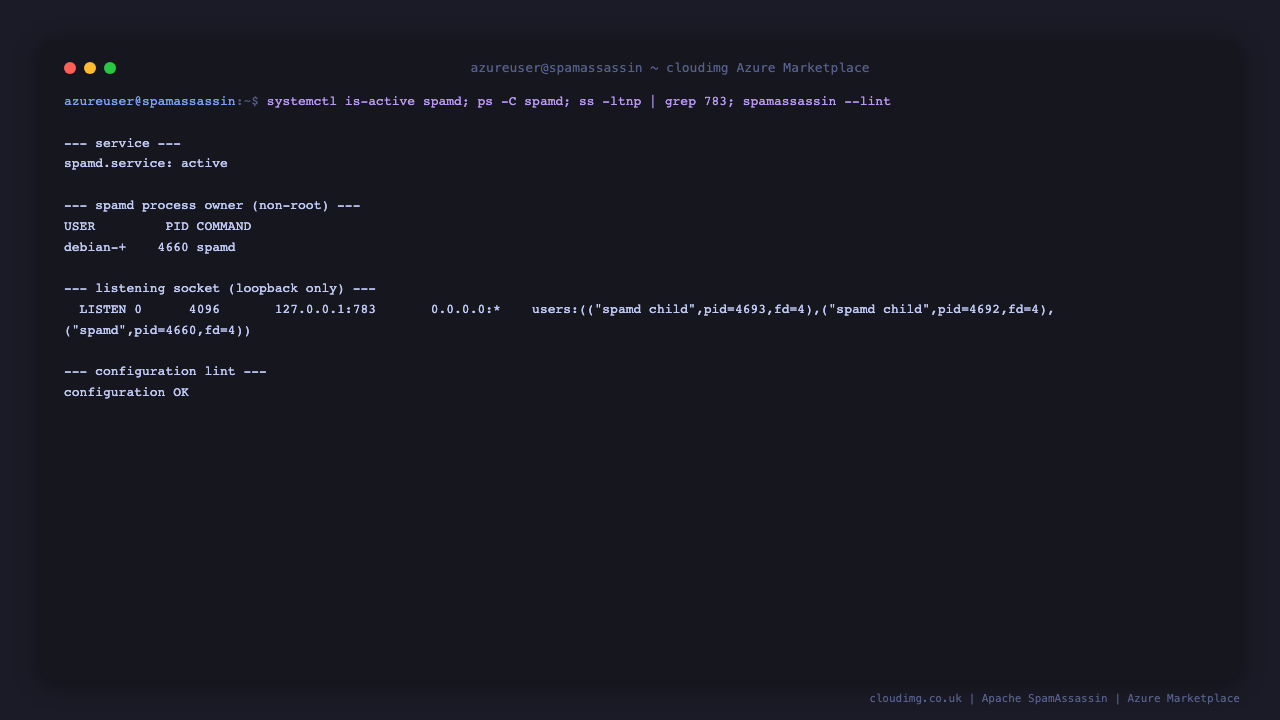Click the backlog value '4096'

[x=204, y=310]
